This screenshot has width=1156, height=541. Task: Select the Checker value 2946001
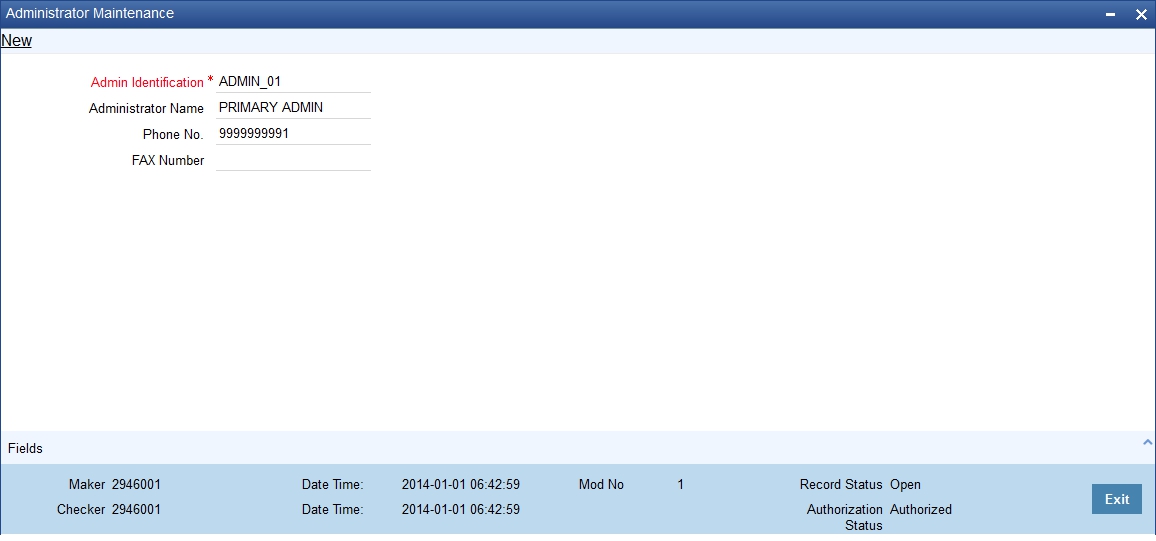coord(136,509)
